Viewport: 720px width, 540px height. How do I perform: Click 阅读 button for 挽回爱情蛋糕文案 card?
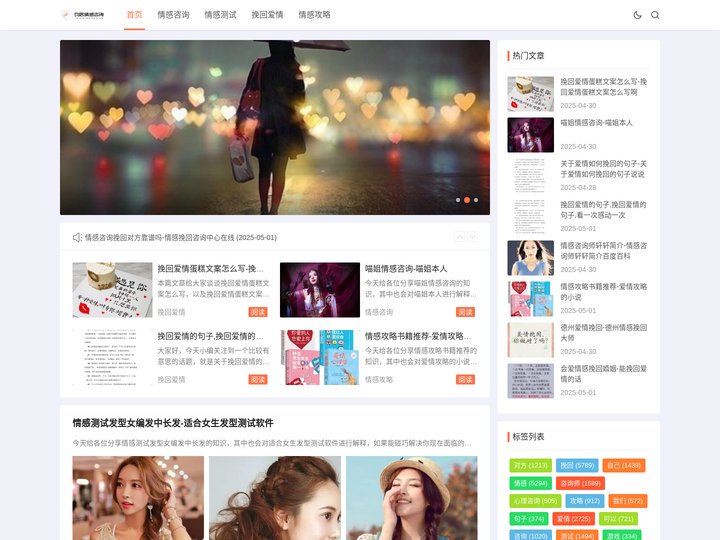click(x=258, y=312)
